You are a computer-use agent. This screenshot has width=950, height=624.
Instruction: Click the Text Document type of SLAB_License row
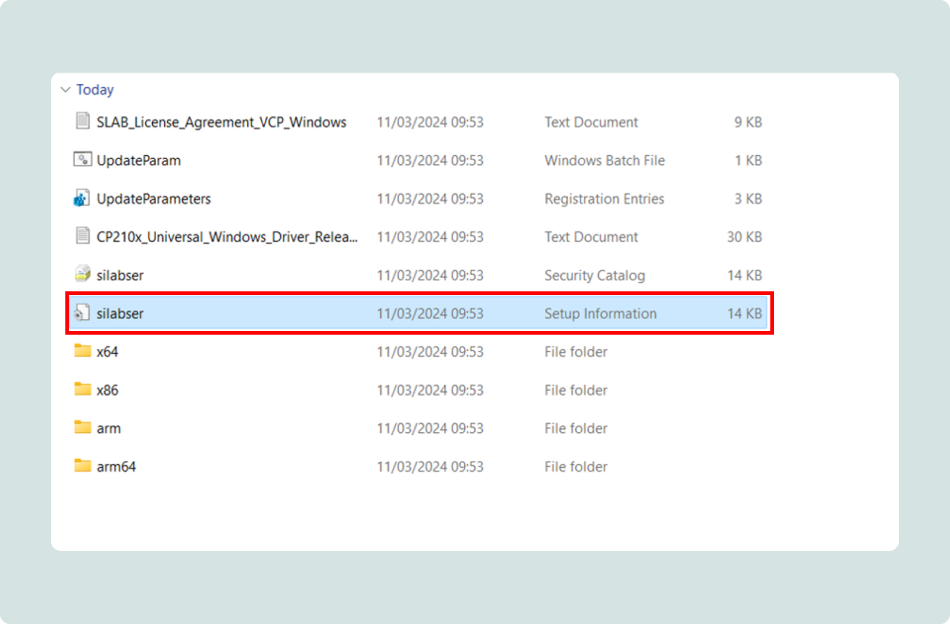click(x=591, y=122)
